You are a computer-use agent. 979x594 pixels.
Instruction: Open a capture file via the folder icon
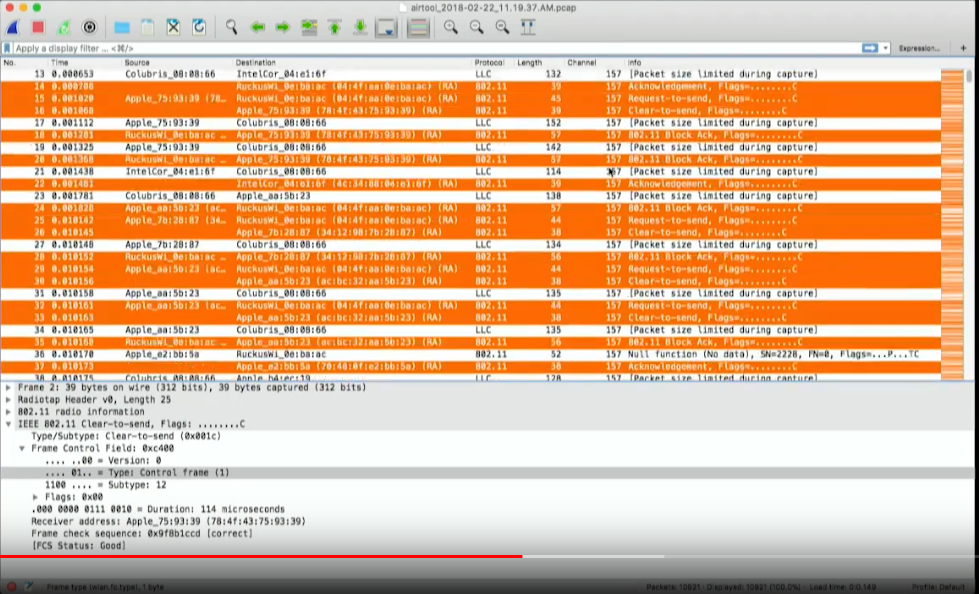[122, 27]
